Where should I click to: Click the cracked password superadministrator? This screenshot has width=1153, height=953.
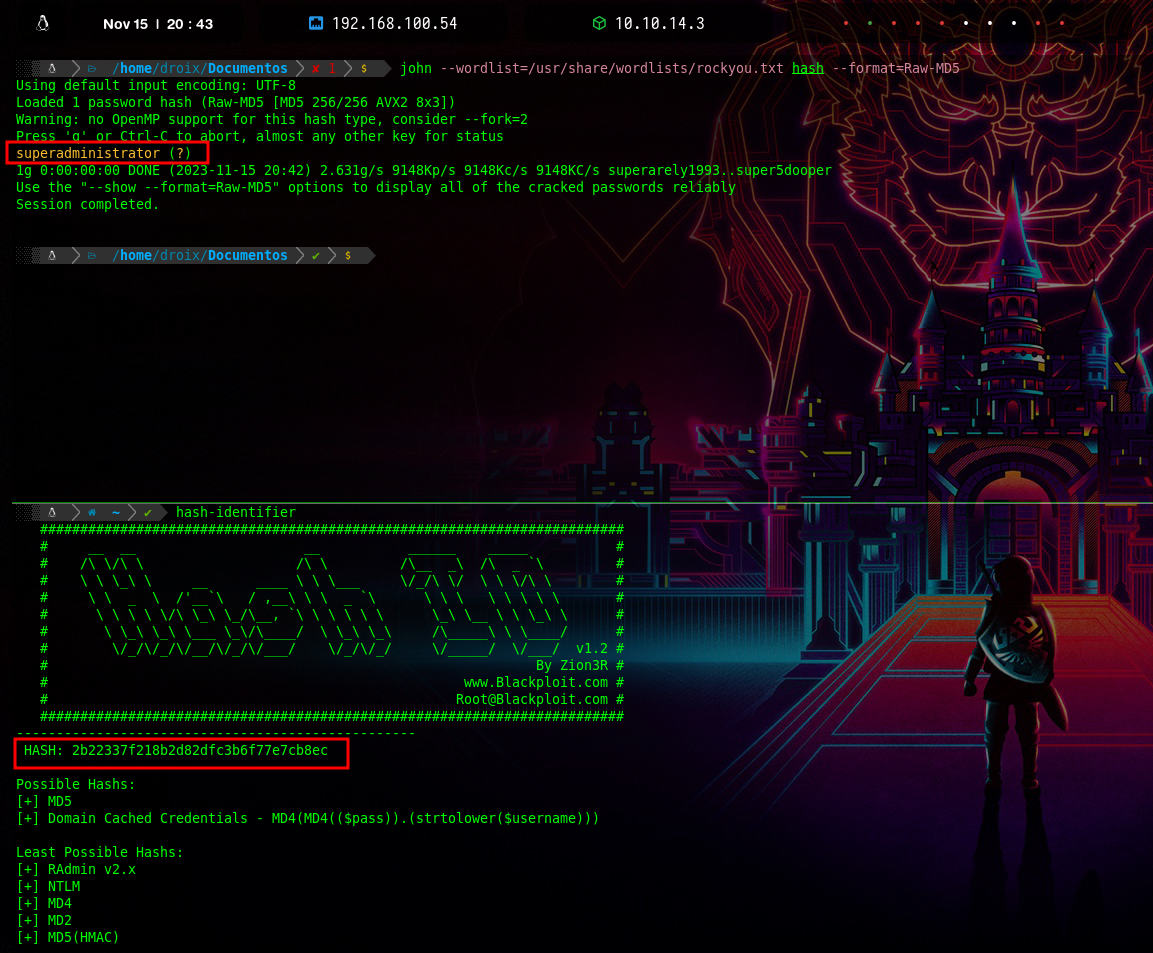(x=88, y=153)
